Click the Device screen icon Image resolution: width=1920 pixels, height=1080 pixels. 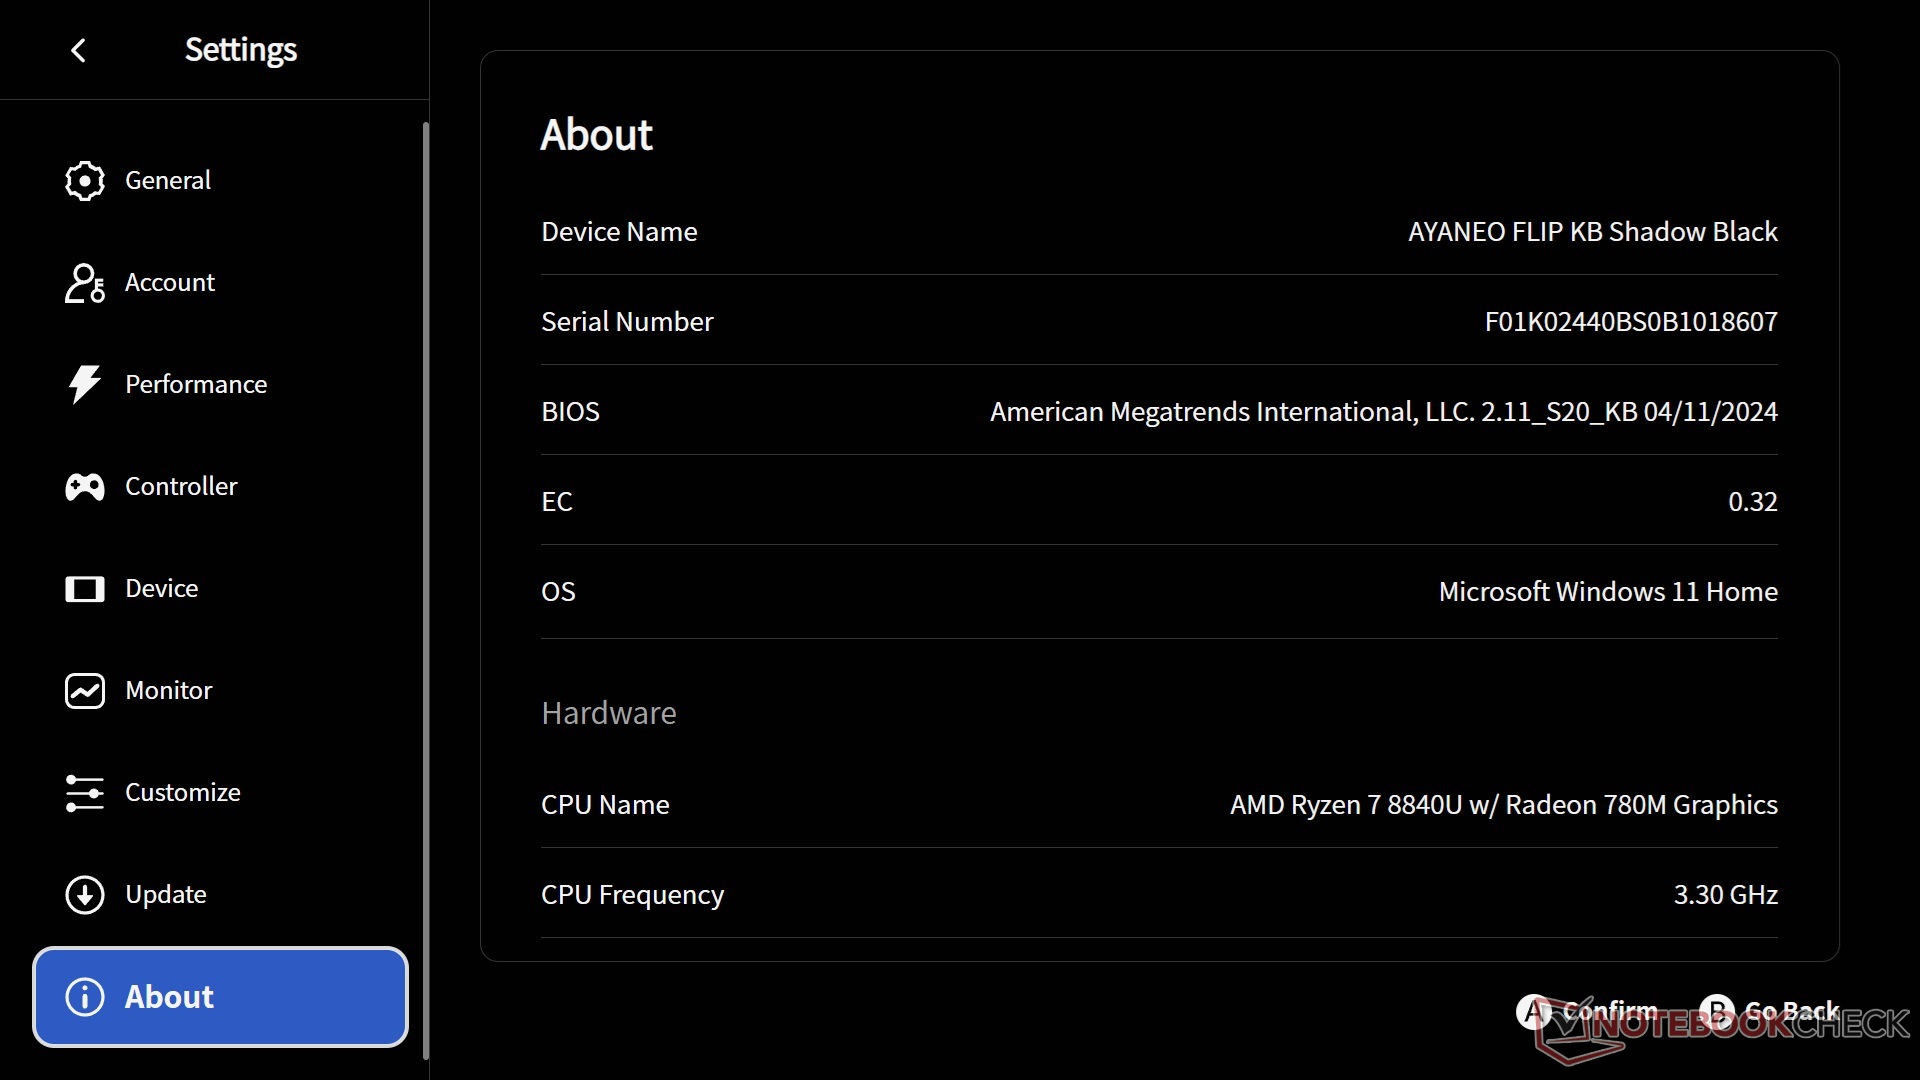click(x=85, y=589)
